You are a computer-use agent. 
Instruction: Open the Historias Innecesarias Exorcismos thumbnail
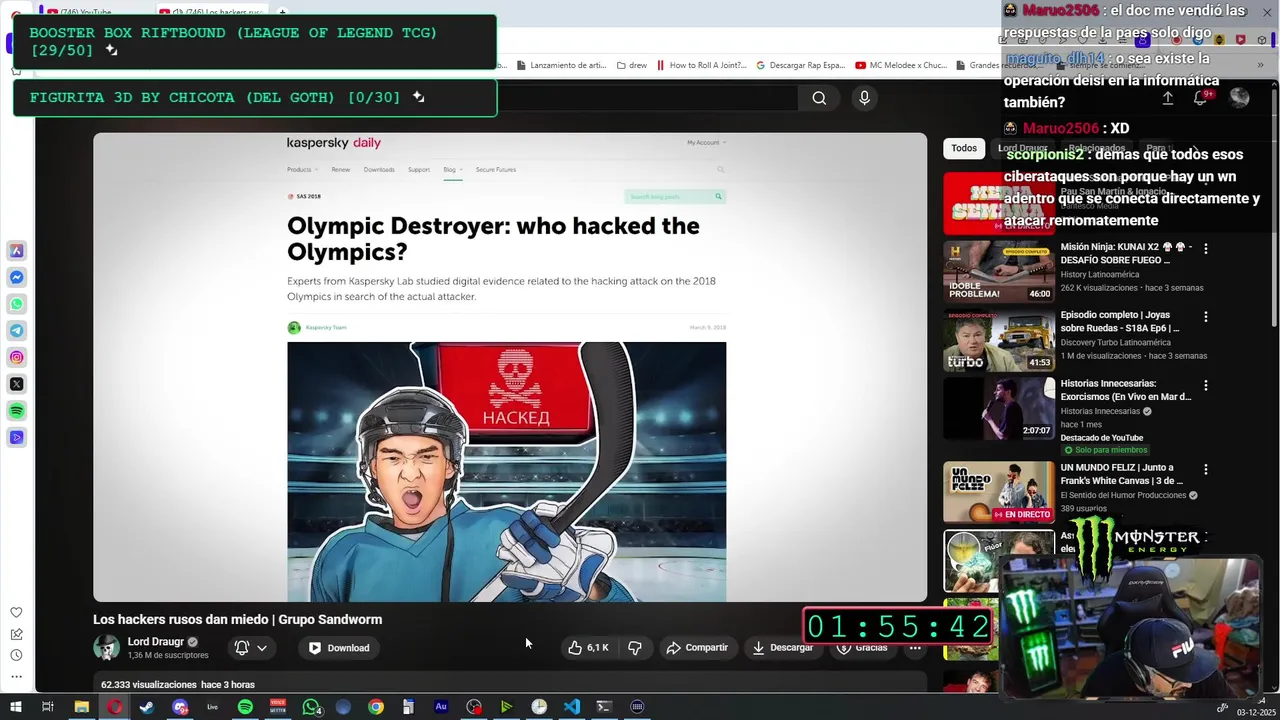point(998,408)
